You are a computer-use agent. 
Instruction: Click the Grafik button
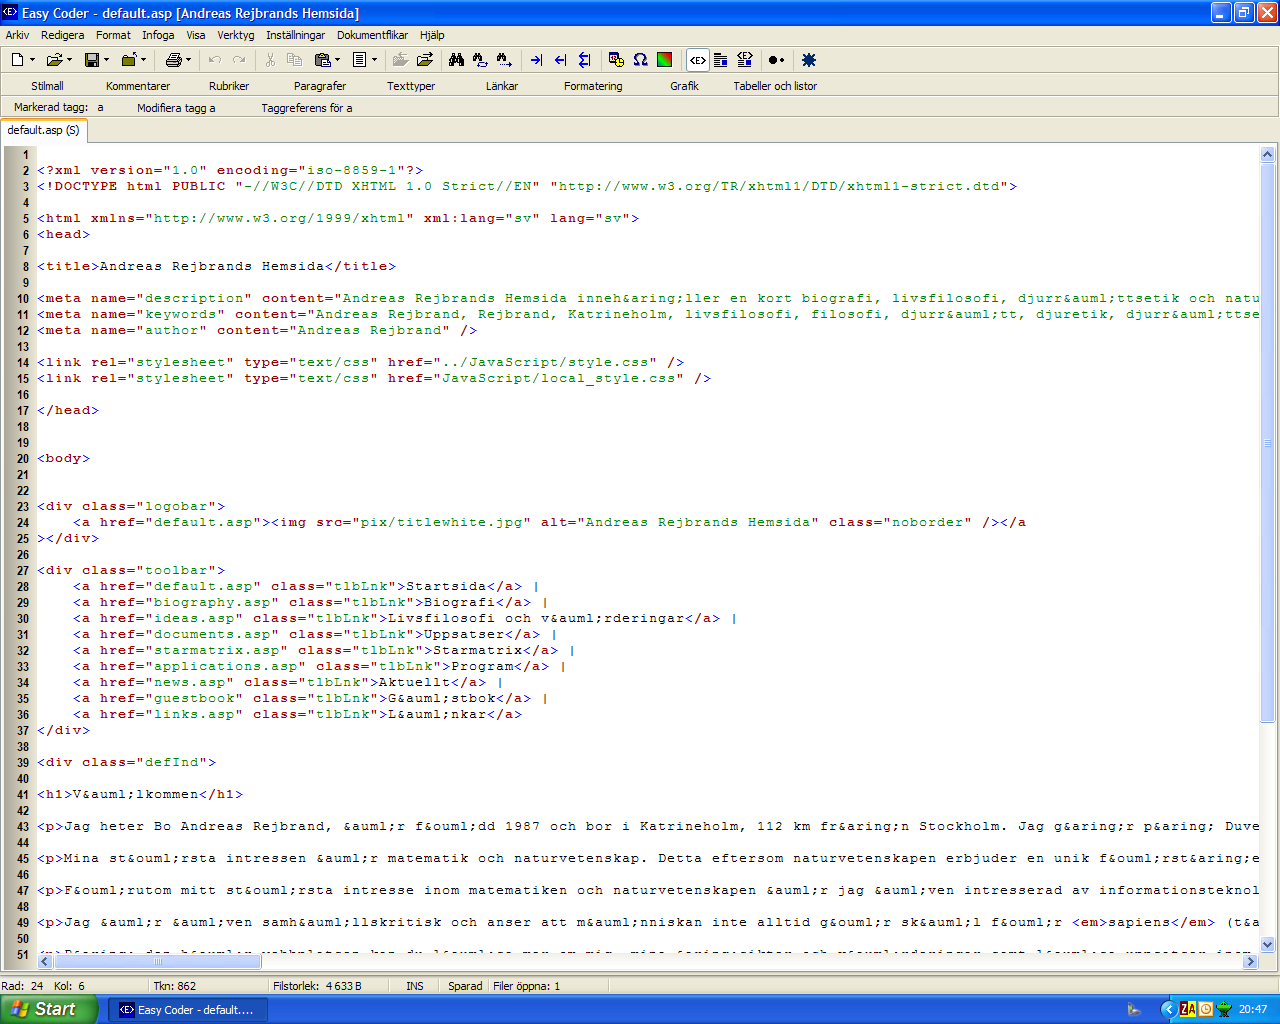(x=684, y=86)
